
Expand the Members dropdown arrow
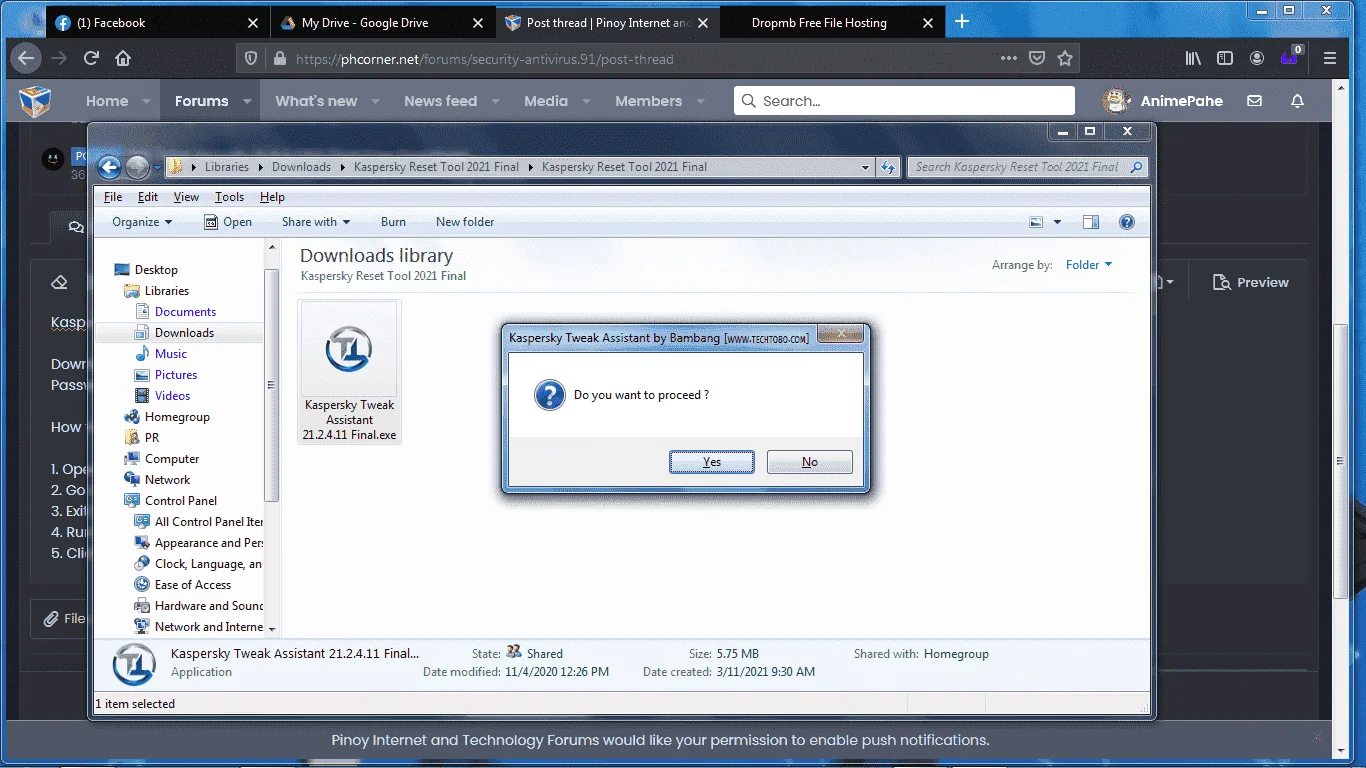click(701, 101)
